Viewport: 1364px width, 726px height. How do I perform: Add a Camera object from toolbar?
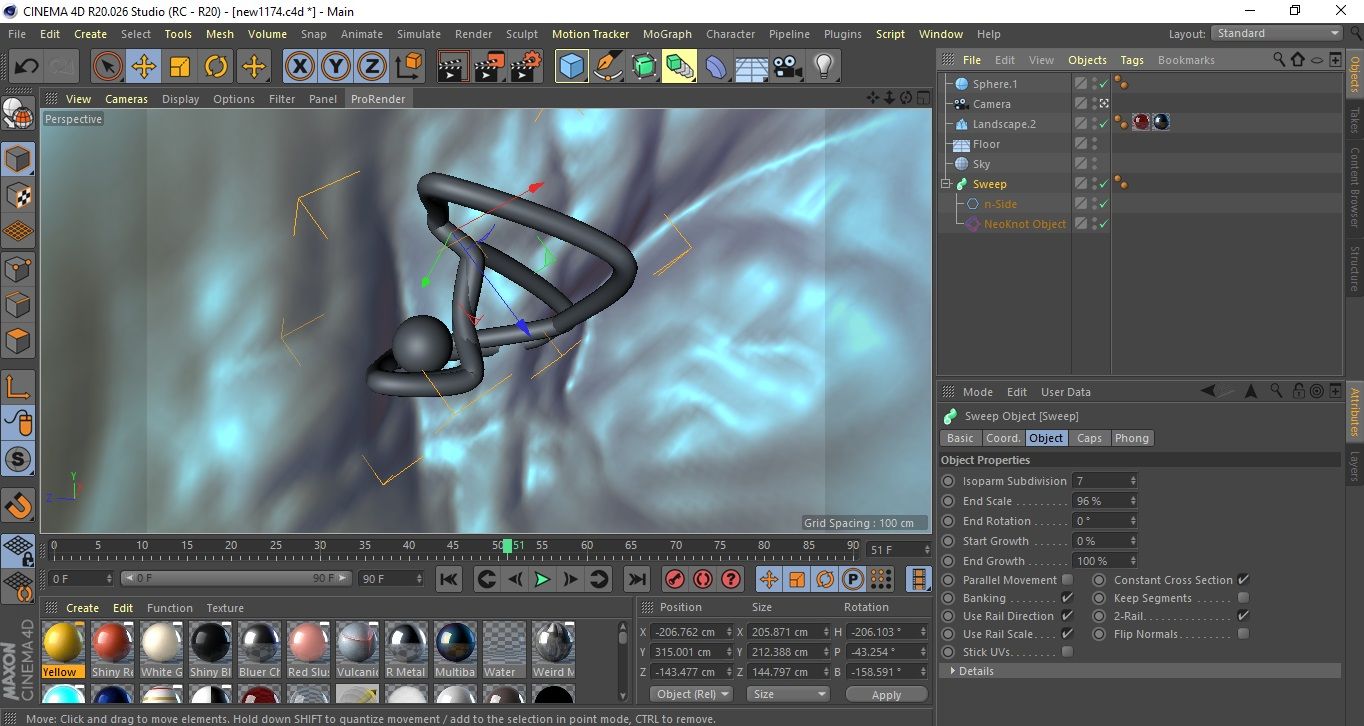tap(788, 67)
